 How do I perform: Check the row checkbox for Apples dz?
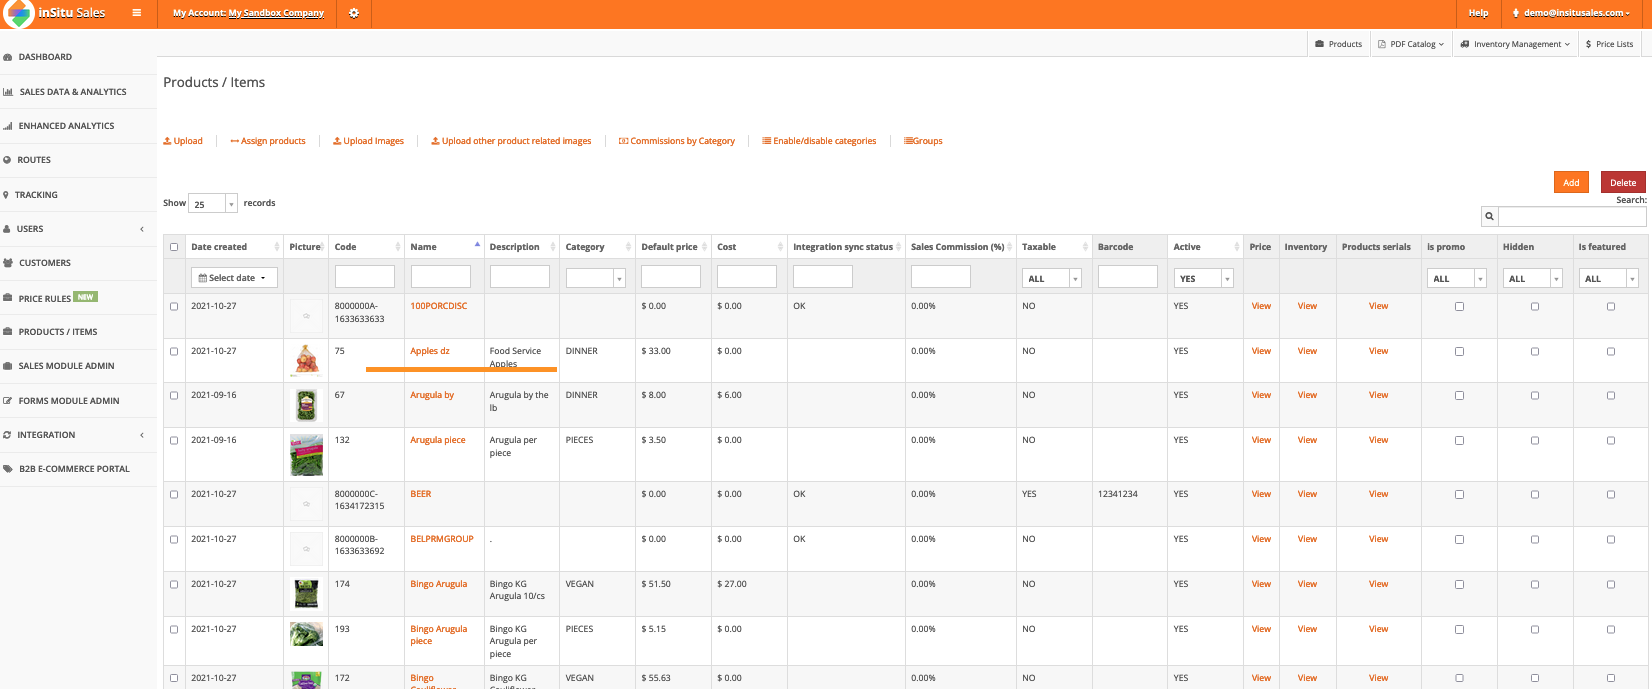tap(174, 352)
